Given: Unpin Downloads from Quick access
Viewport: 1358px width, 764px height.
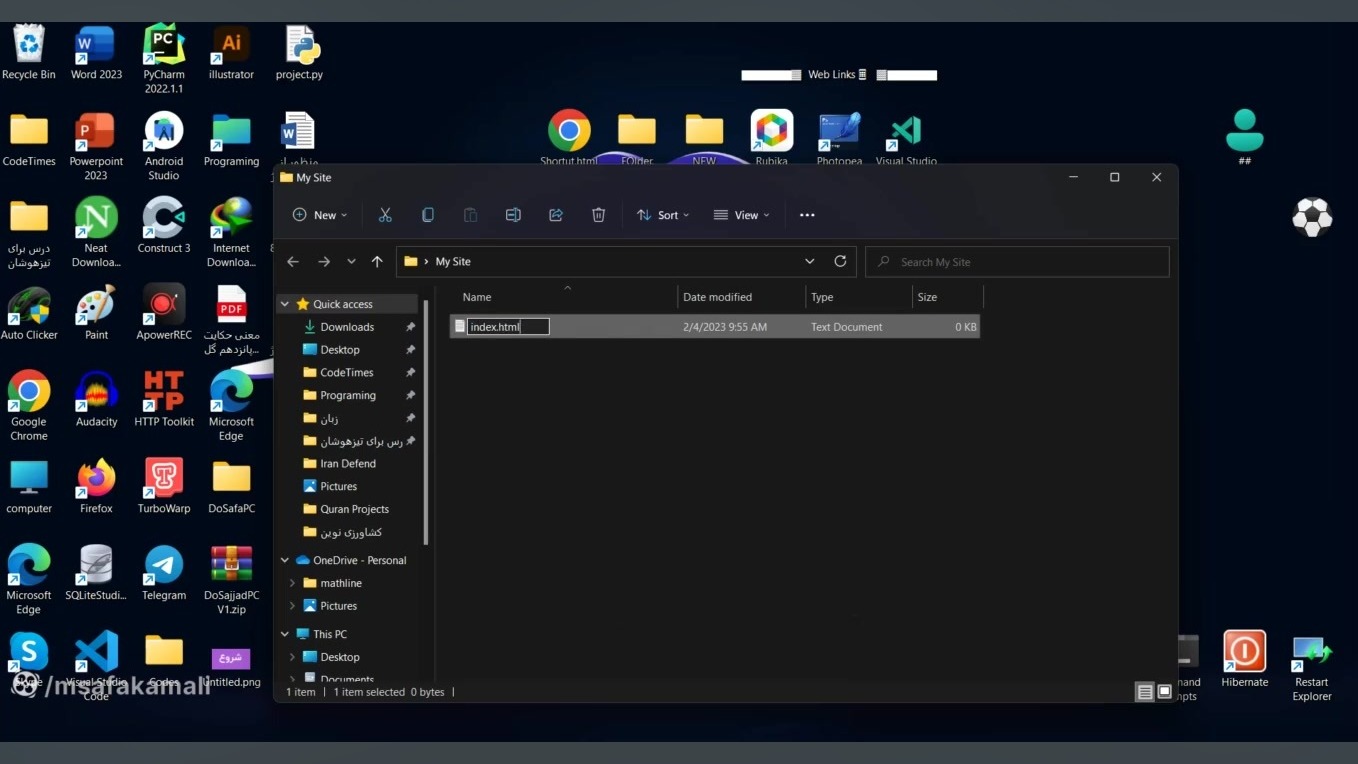Looking at the screenshot, I should [x=410, y=327].
